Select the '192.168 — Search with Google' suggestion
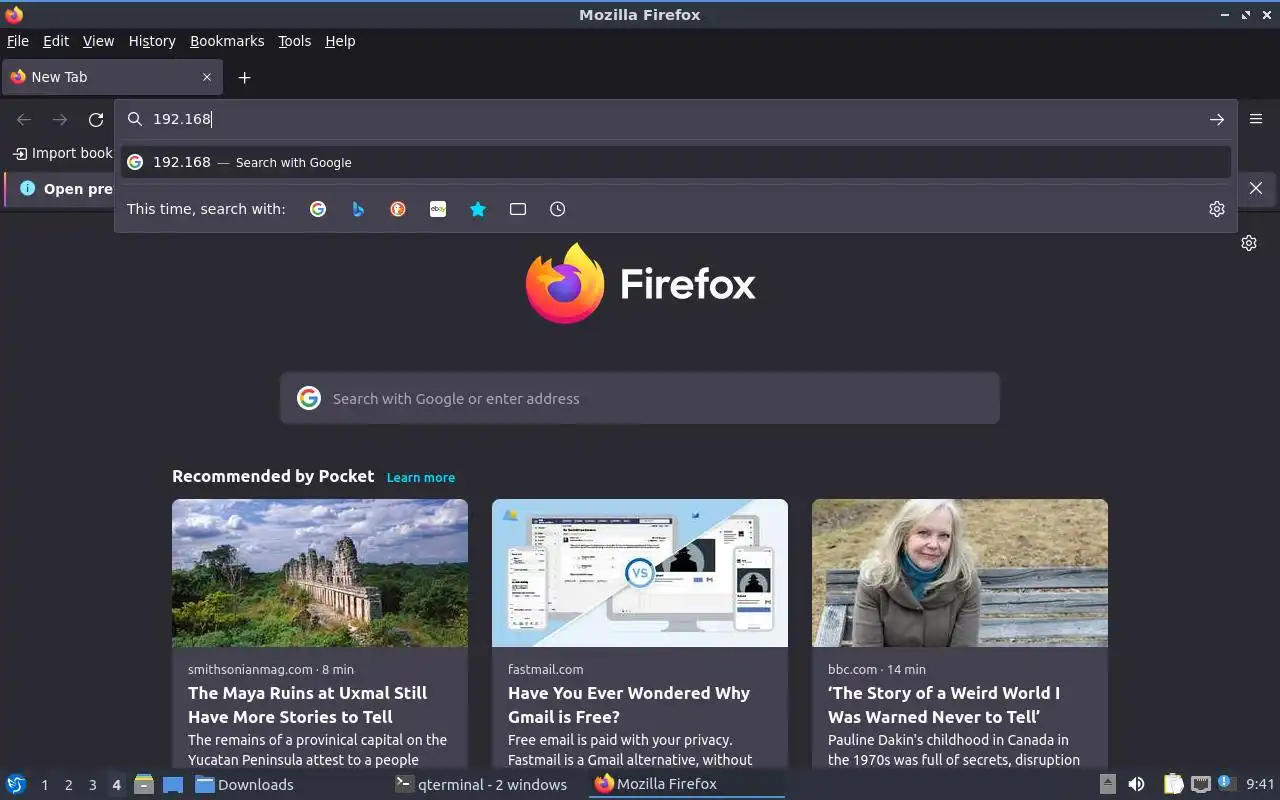The height and width of the screenshot is (800, 1280). [x=675, y=162]
